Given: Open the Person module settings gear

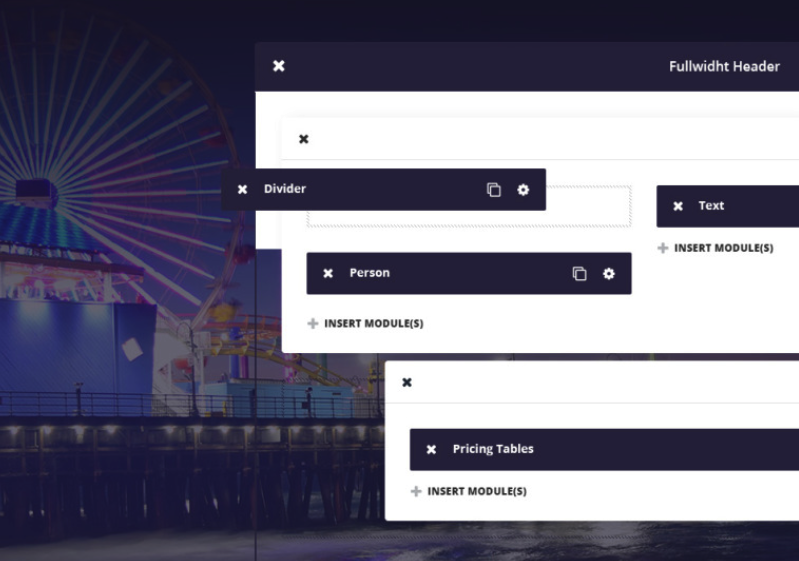Looking at the screenshot, I should 609,274.
